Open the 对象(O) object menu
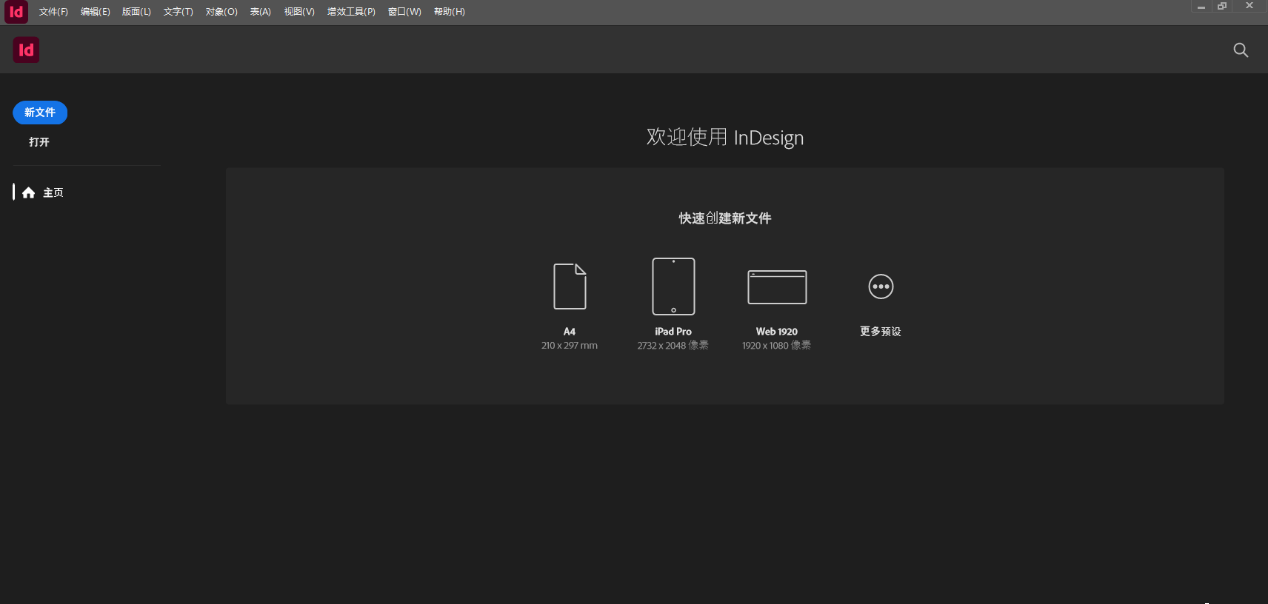This screenshot has height=604, width=1268. point(221,12)
